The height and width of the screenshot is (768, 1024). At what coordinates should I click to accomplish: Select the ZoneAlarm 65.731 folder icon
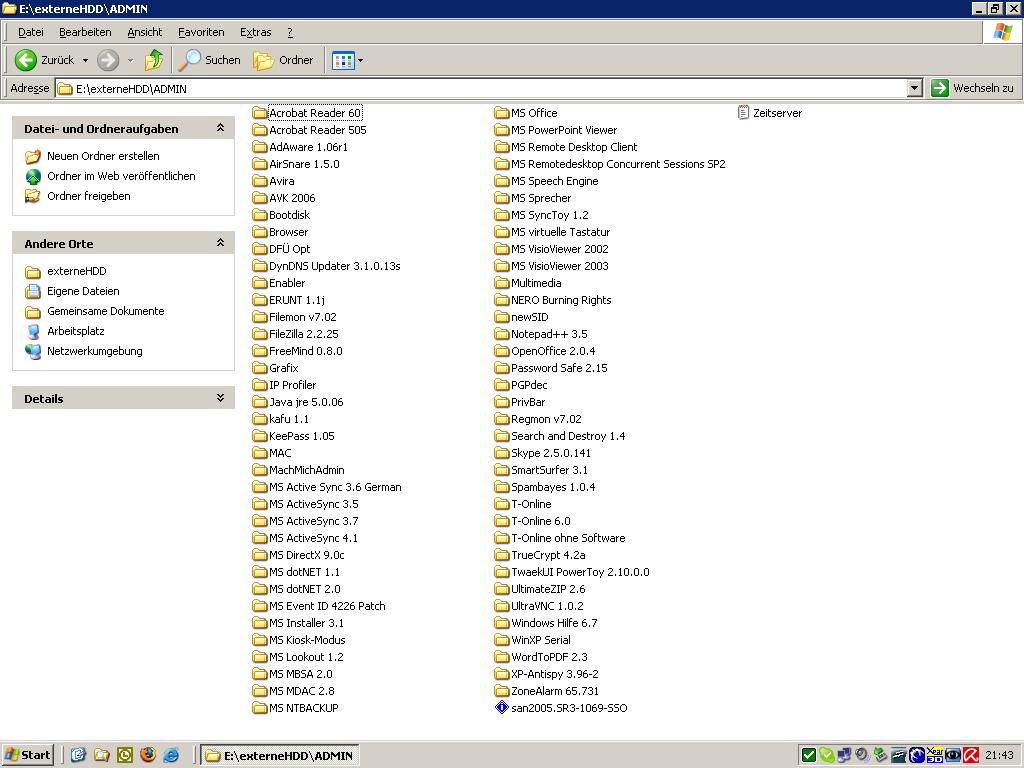pos(502,691)
